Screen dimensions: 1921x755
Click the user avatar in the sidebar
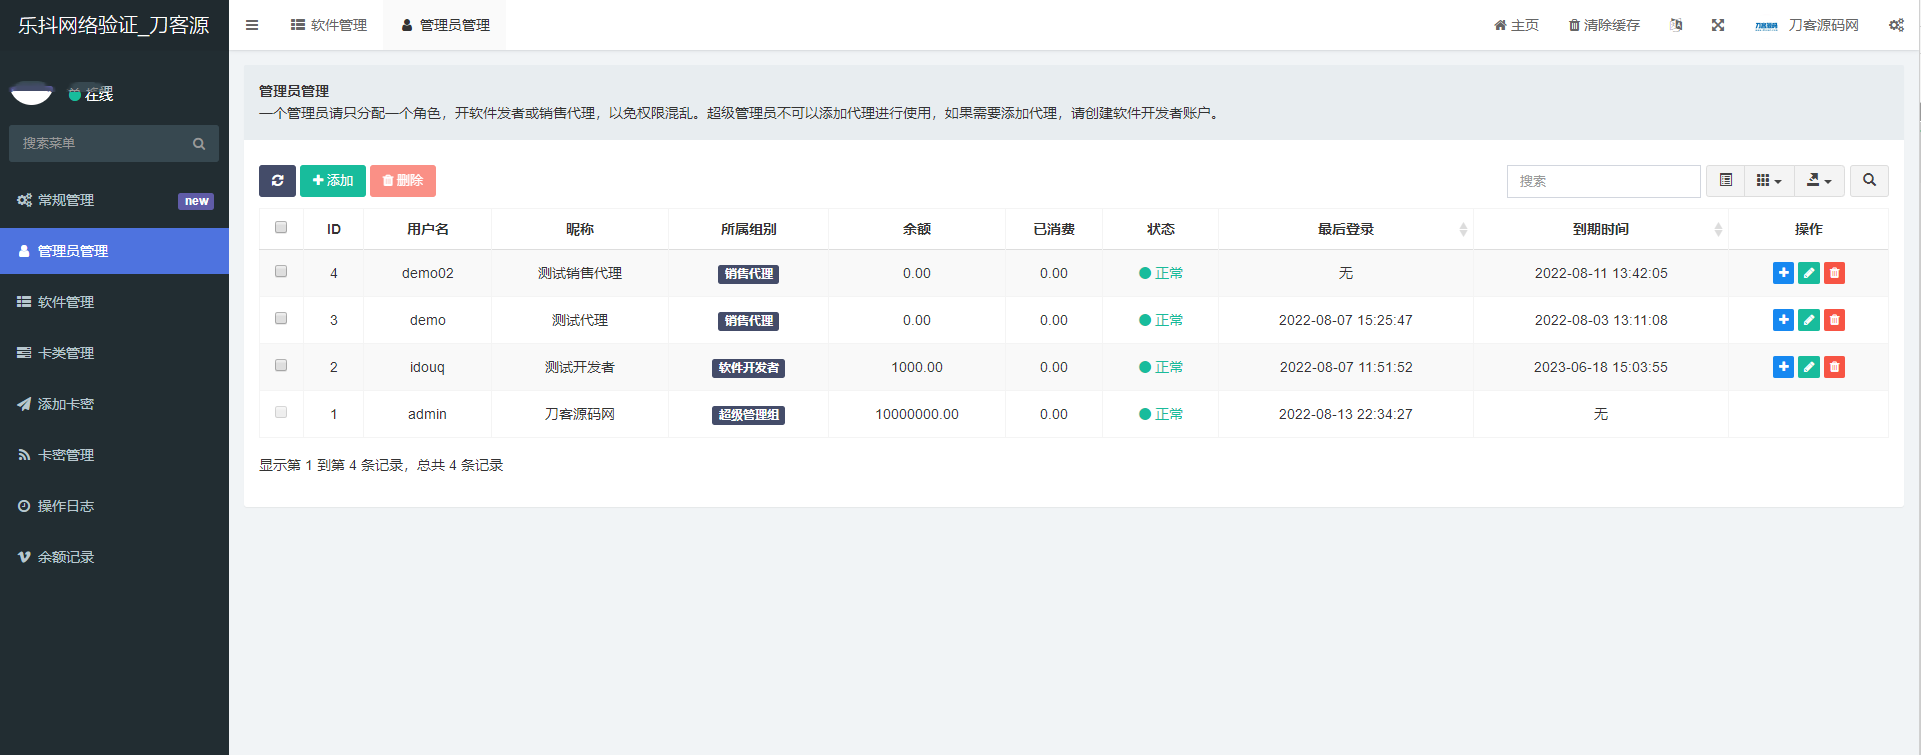(x=31, y=93)
